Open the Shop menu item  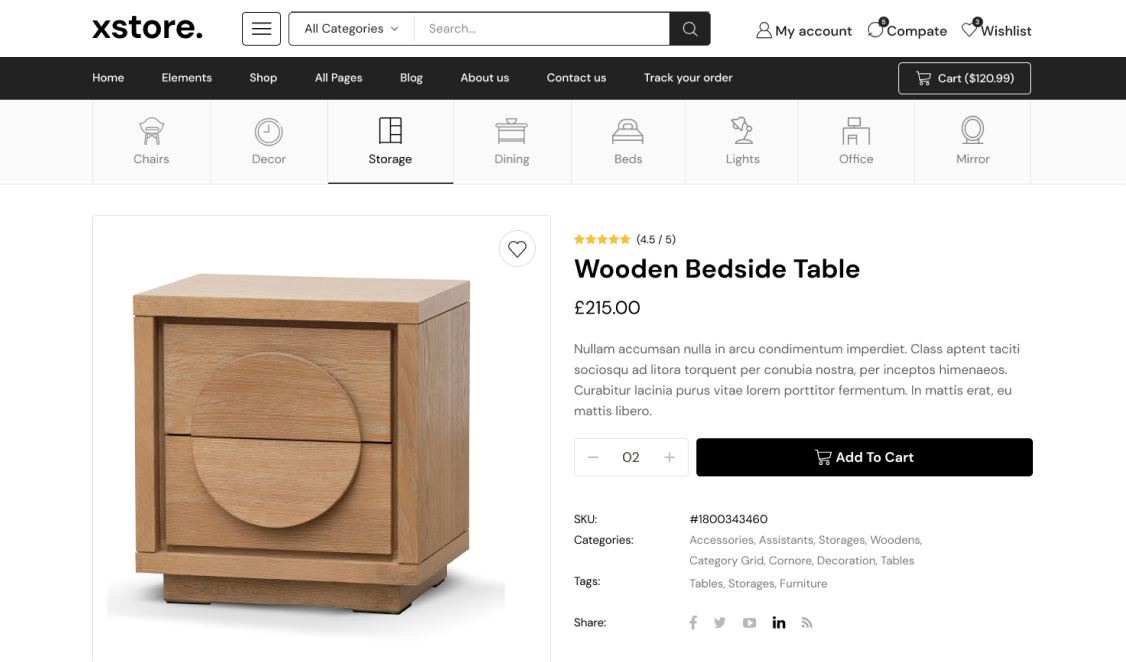[263, 78]
